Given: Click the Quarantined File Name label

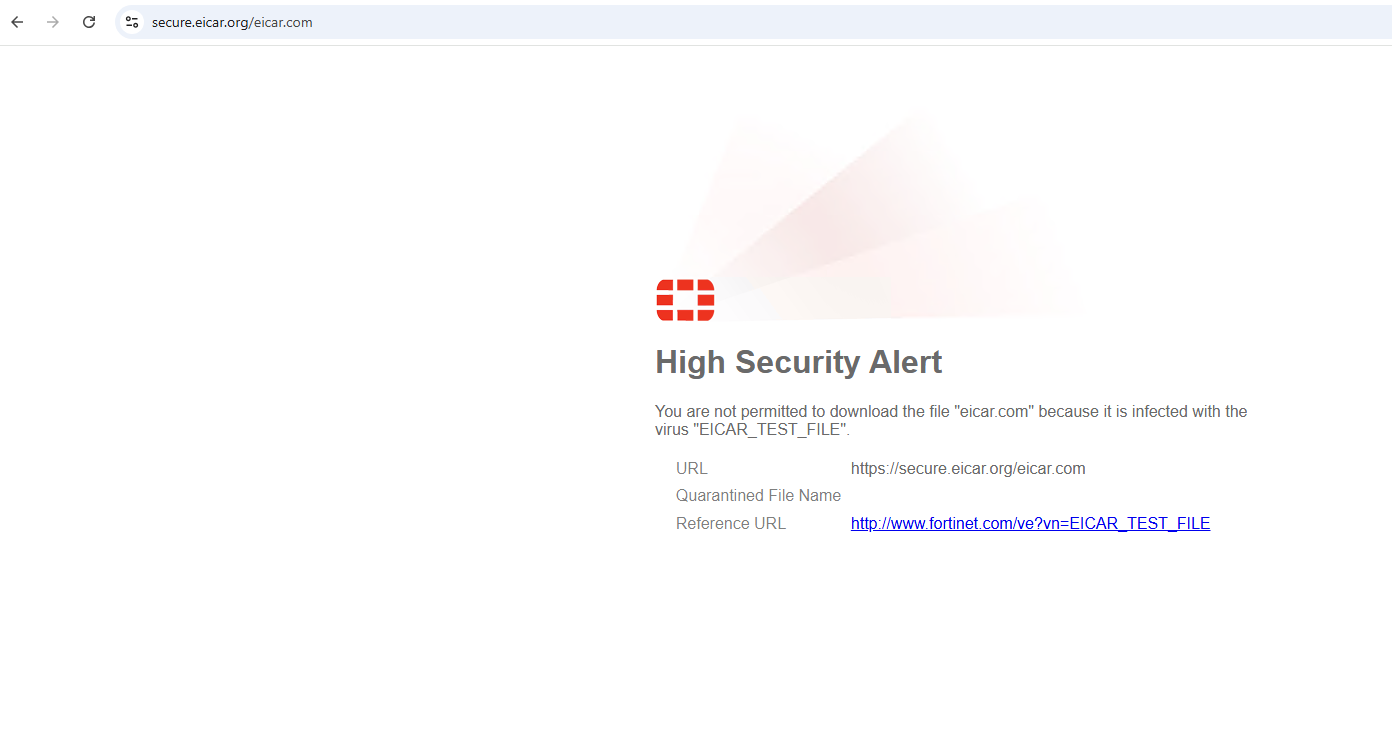Looking at the screenshot, I should [758, 495].
